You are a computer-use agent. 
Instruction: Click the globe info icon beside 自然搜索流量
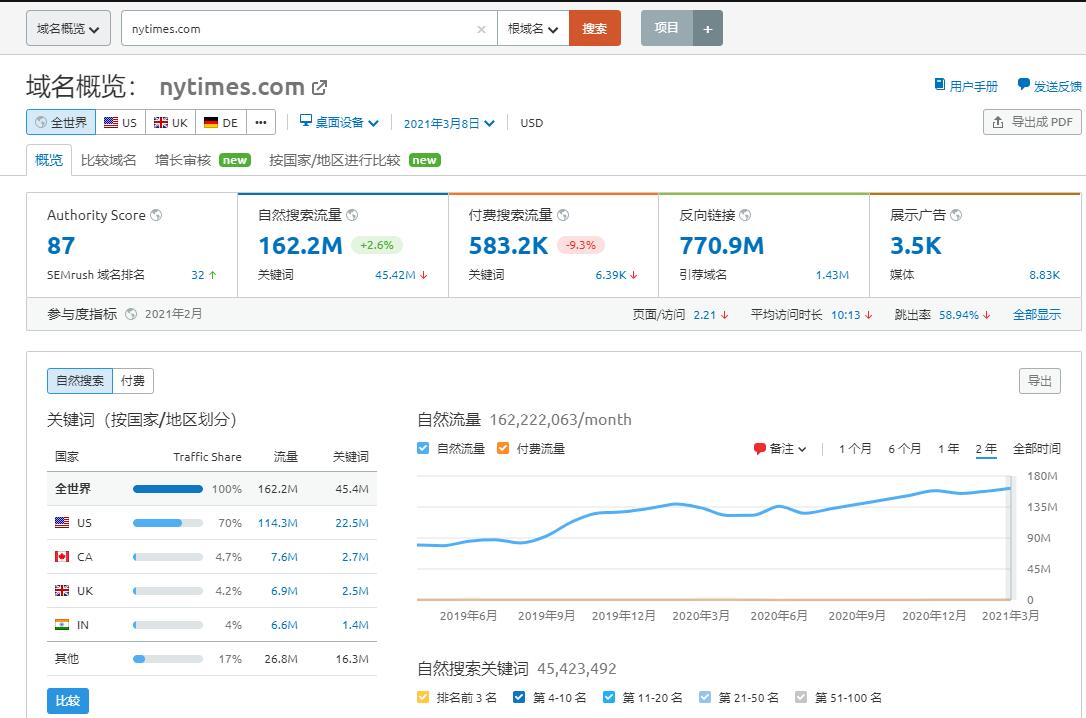click(352, 215)
